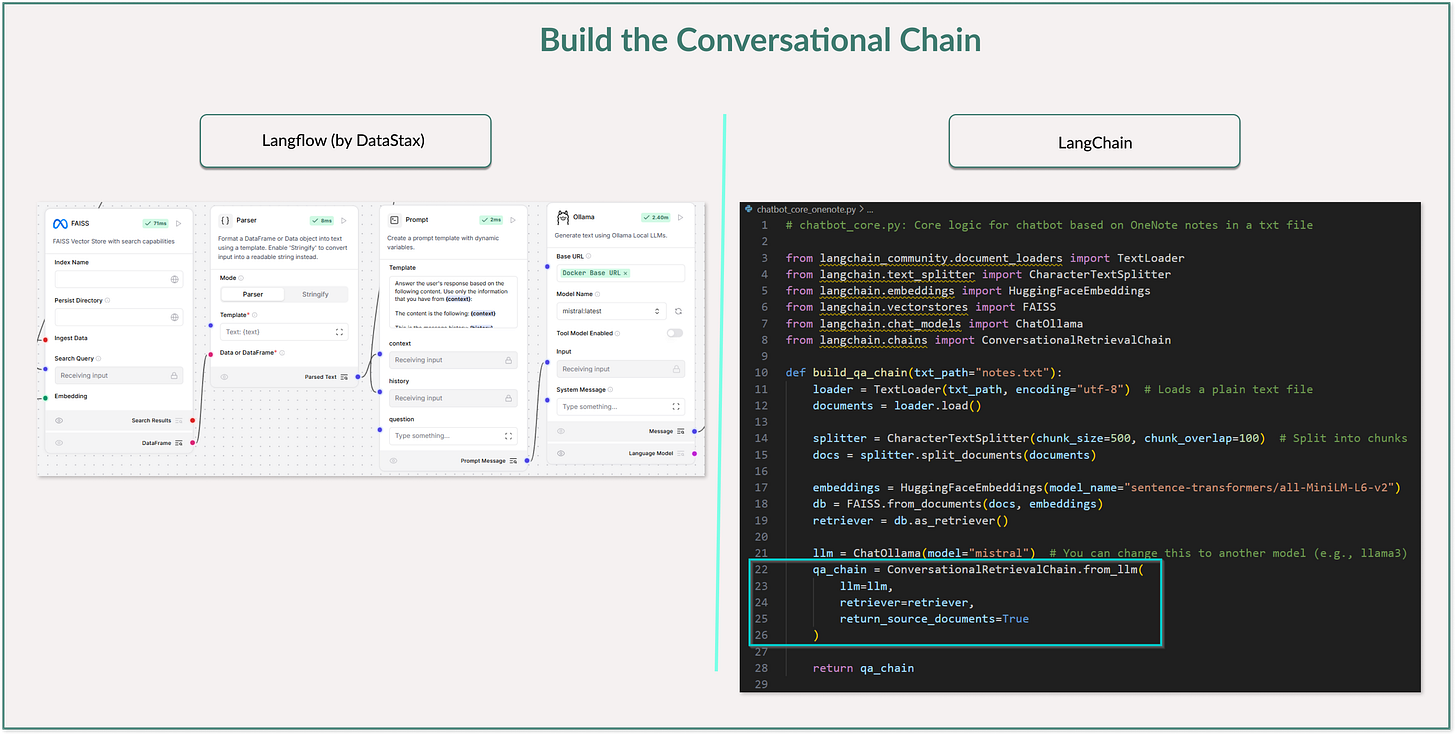Click the Prompt Template text area

[x=453, y=301]
